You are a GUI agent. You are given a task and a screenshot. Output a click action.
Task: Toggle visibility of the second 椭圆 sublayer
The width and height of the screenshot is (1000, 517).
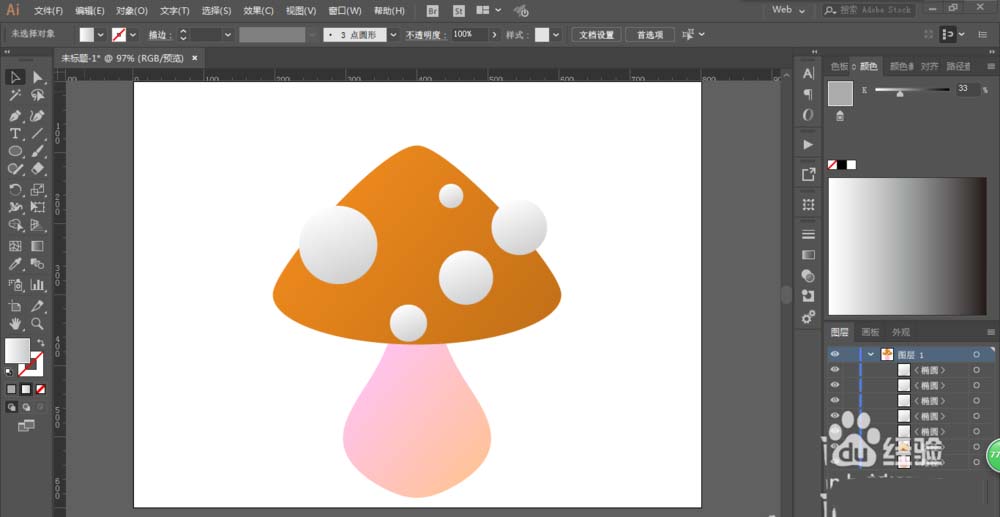tap(835, 385)
